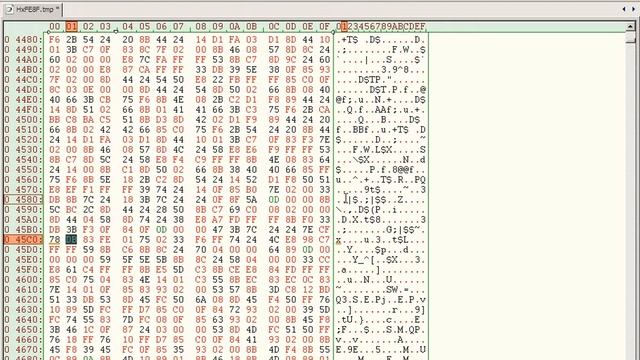Click hex column header 0A

235,27
